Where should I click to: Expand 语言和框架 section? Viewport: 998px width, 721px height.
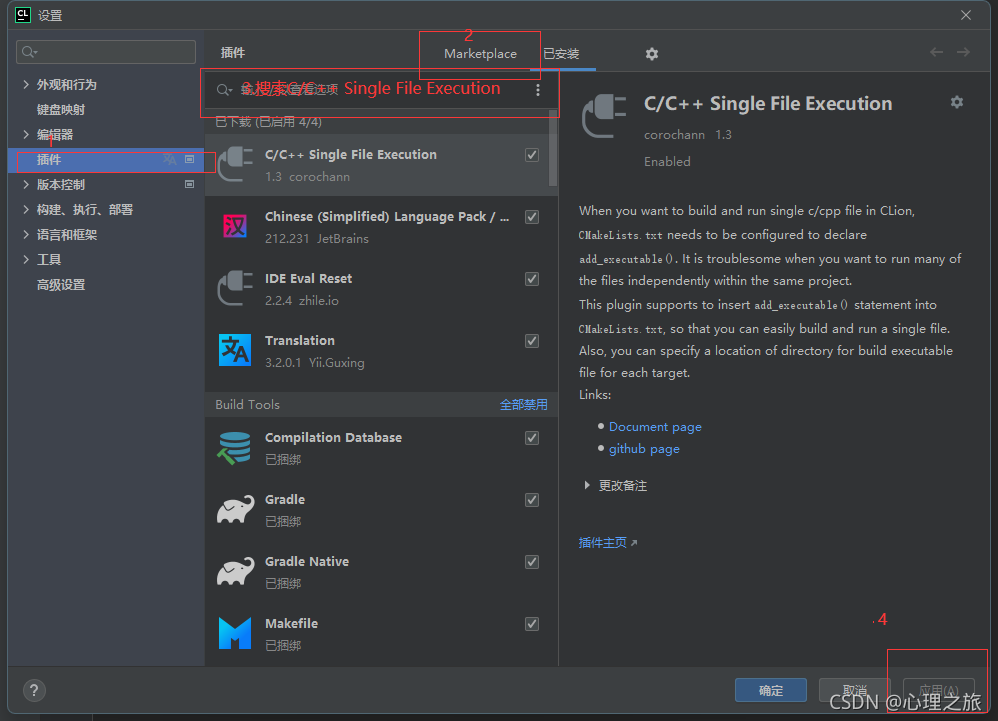pyautogui.click(x=26, y=234)
